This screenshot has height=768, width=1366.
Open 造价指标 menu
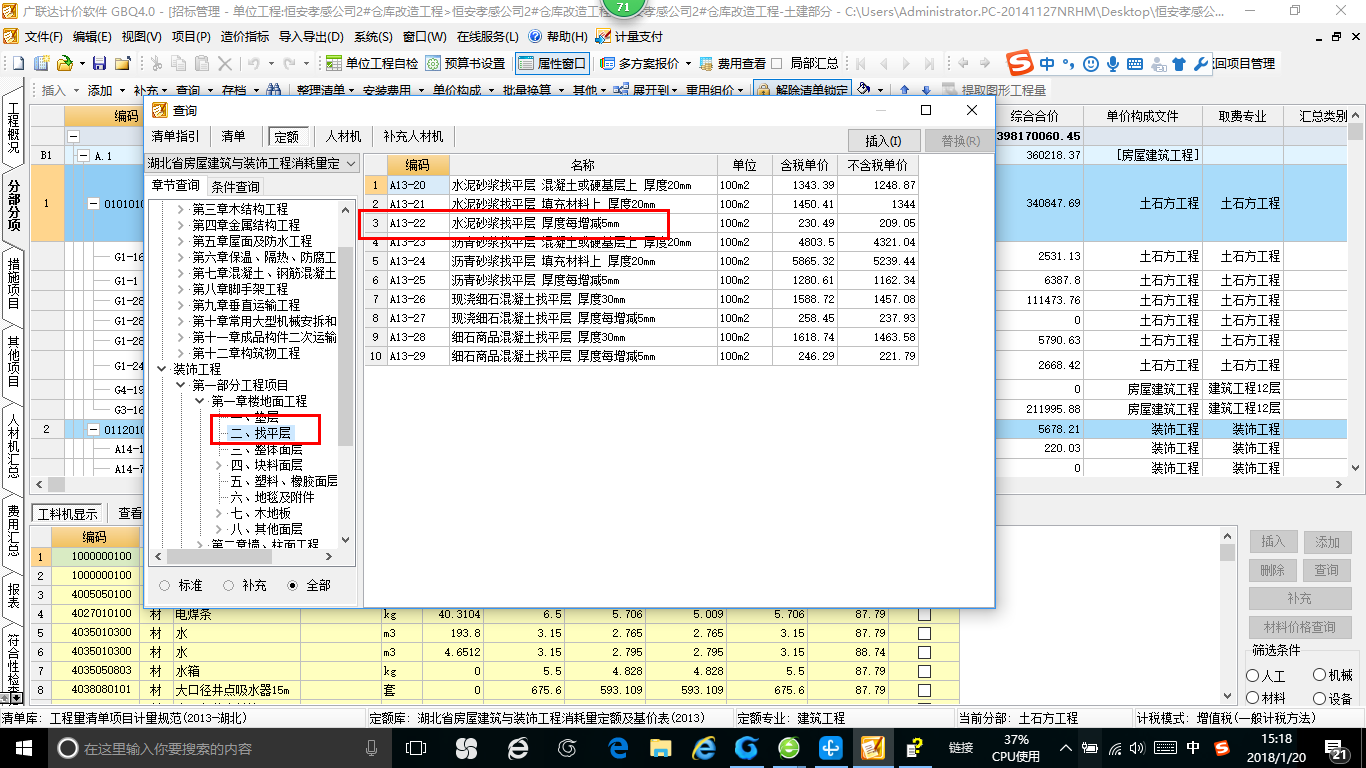(x=245, y=36)
